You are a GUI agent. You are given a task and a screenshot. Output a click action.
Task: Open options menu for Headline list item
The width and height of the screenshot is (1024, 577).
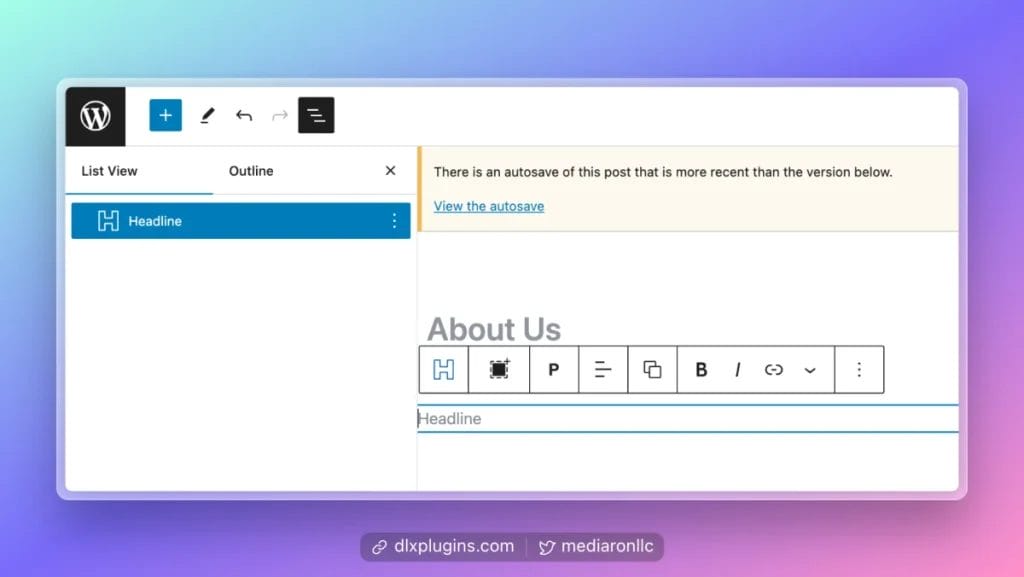[393, 221]
